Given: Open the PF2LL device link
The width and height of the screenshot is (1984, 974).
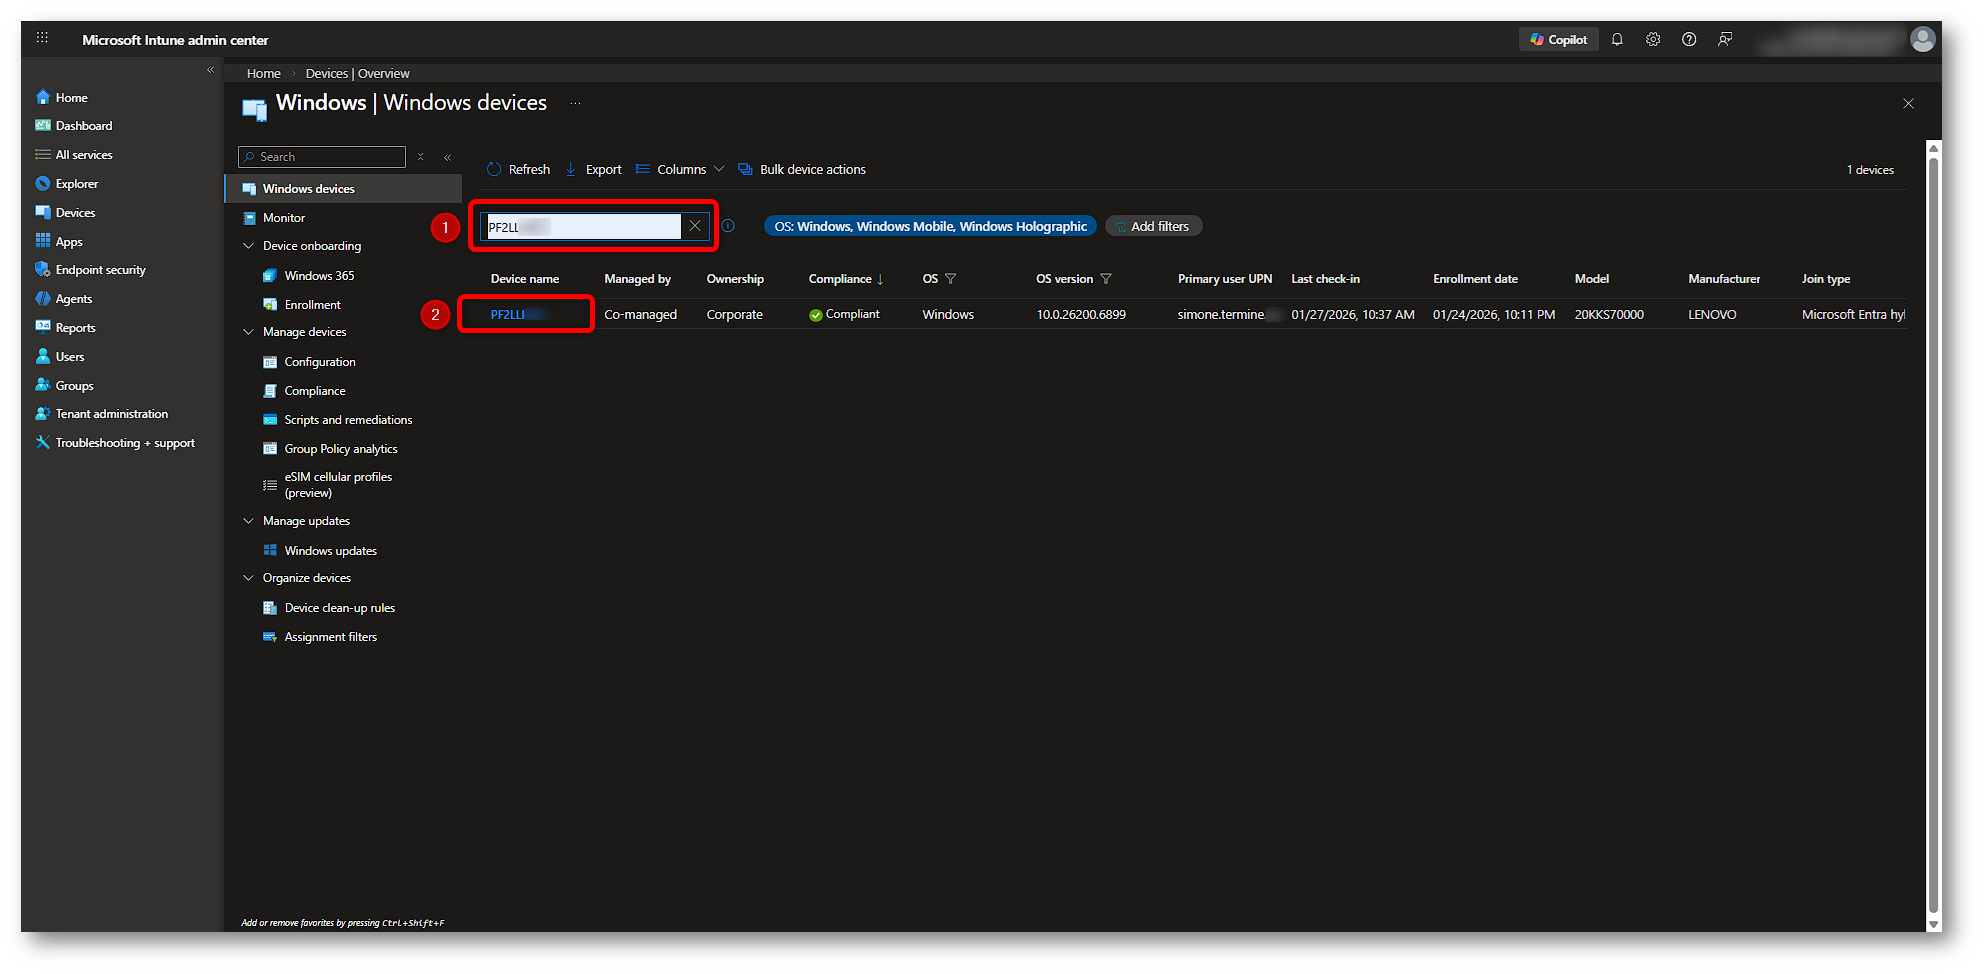Looking at the screenshot, I should click(508, 315).
